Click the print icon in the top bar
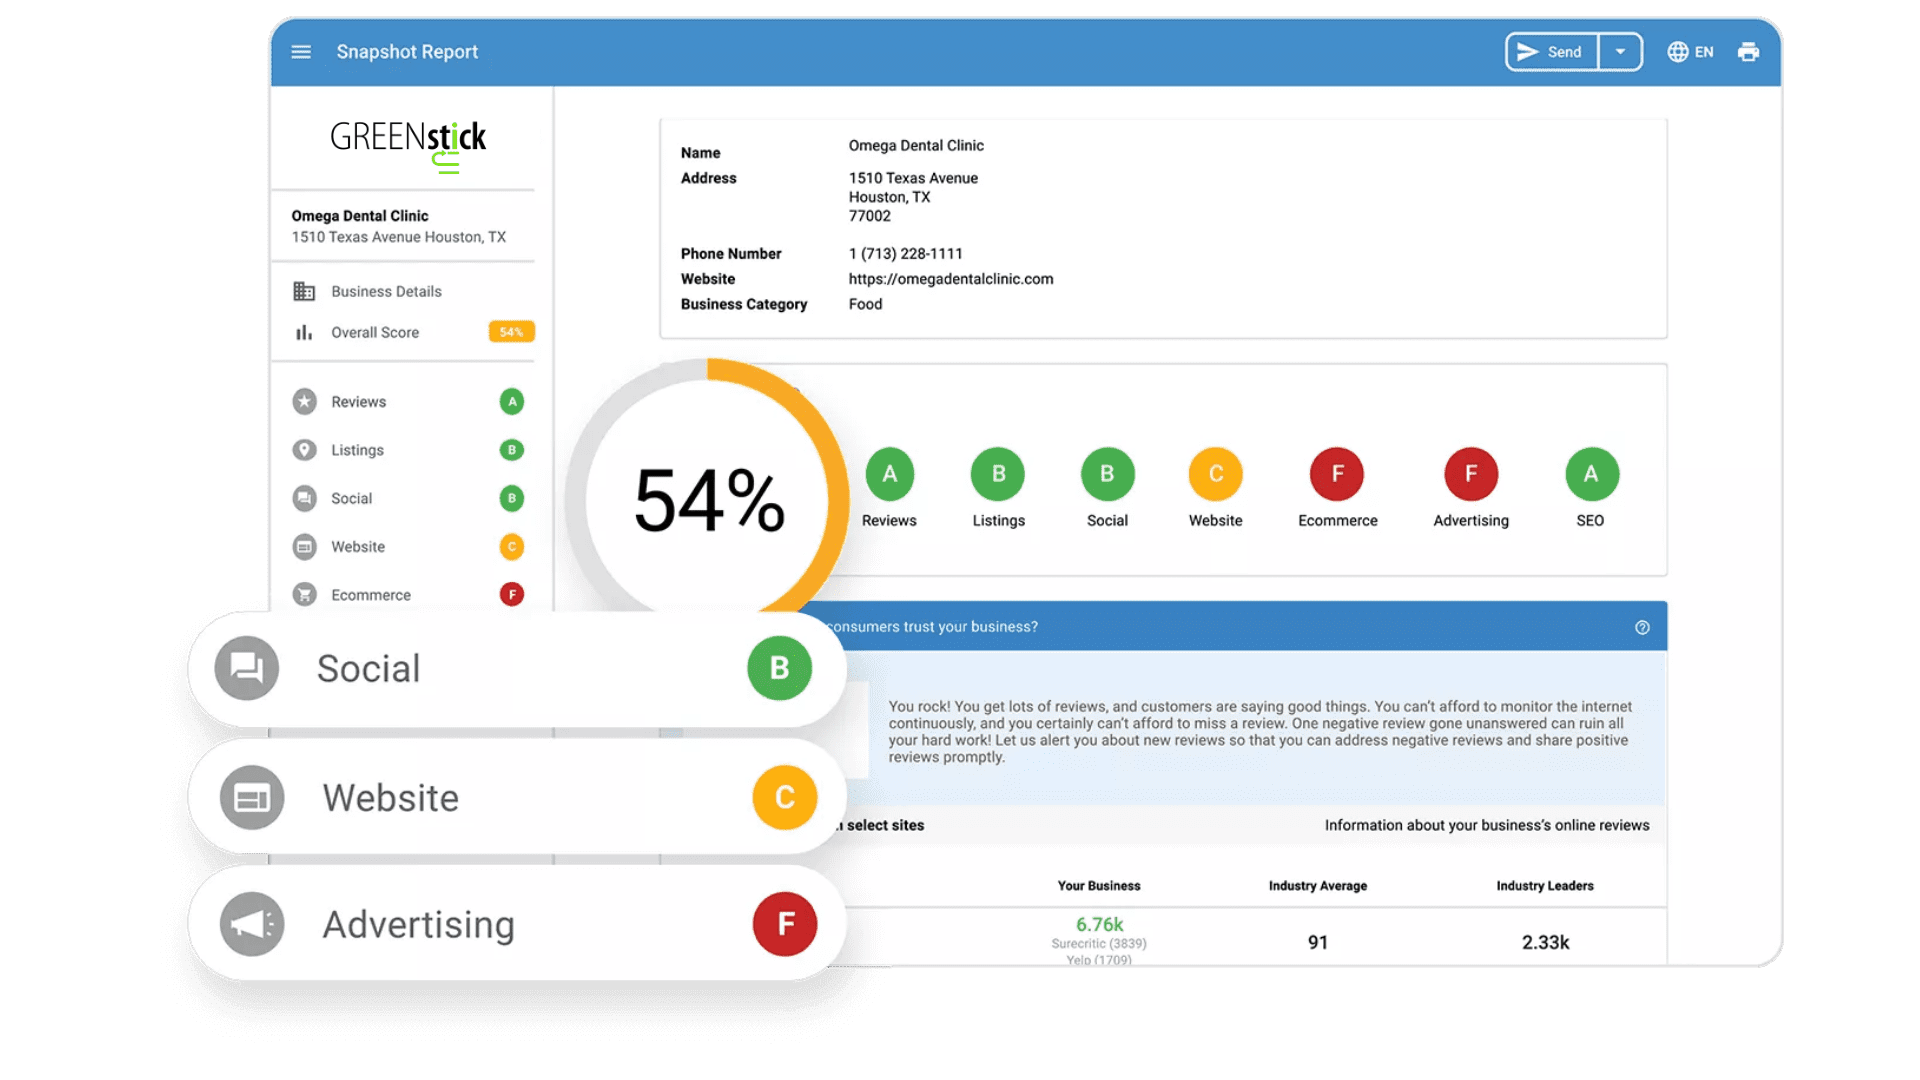Image resolution: width=1920 pixels, height=1080 pixels. [1748, 51]
